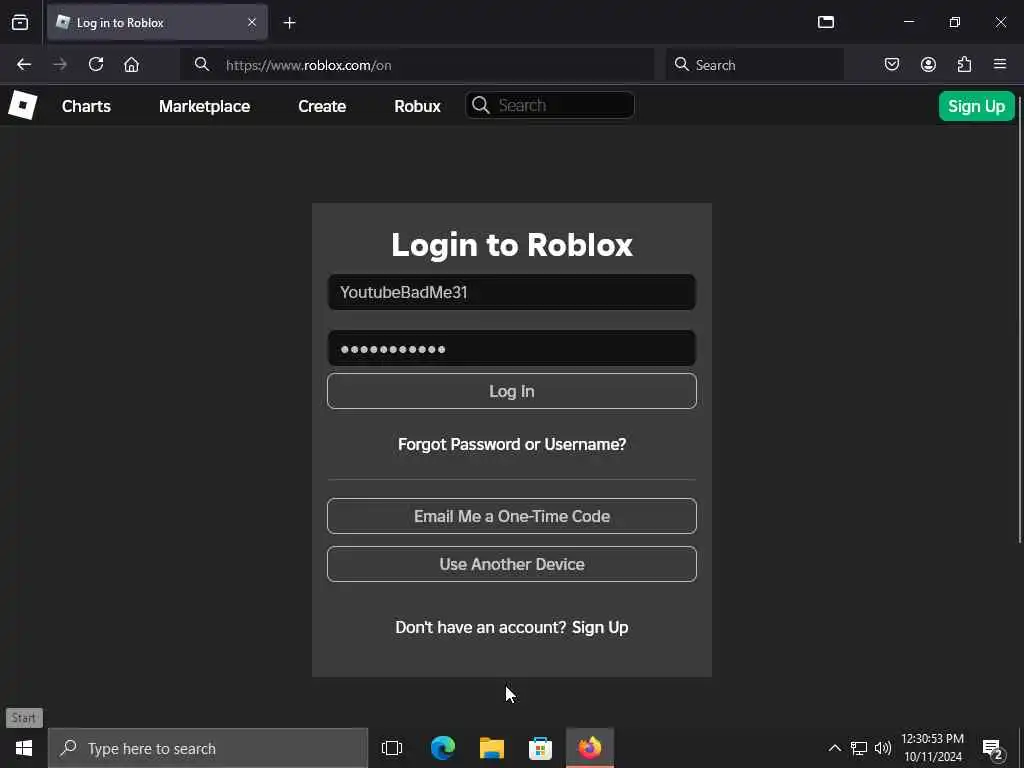Click Email Me a One-Time Code
1024x768 pixels.
tap(511, 516)
